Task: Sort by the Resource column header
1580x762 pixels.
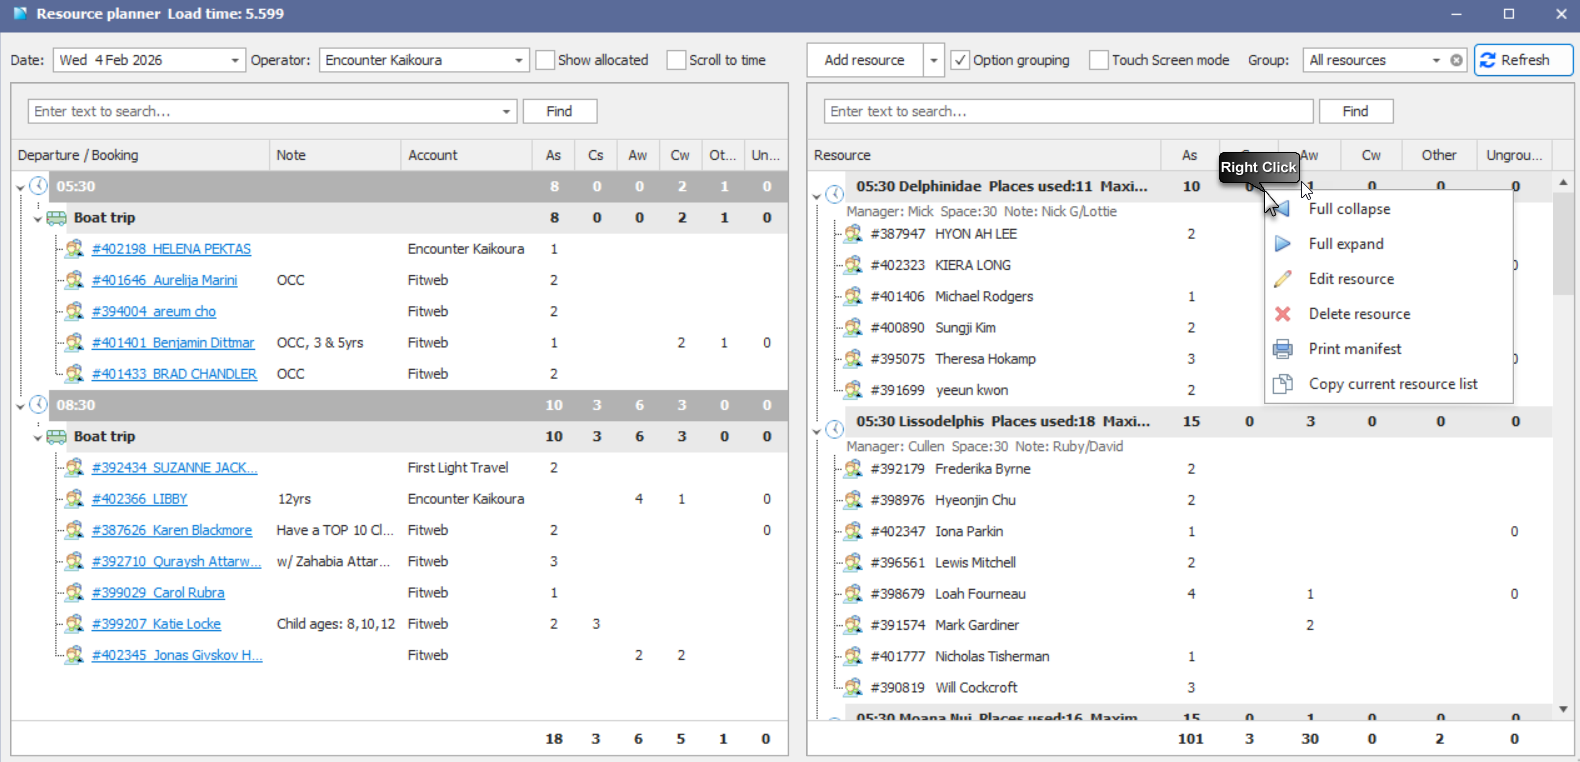Action: click(984, 155)
